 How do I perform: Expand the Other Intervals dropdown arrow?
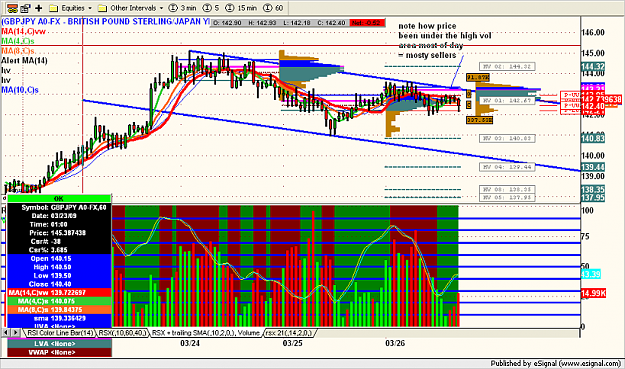coord(161,8)
